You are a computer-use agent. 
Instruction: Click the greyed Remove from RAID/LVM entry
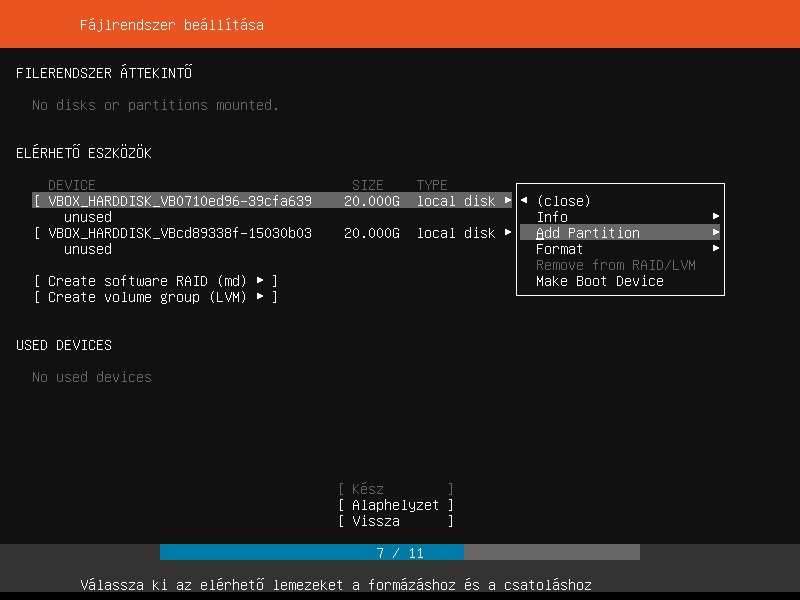(x=615, y=265)
